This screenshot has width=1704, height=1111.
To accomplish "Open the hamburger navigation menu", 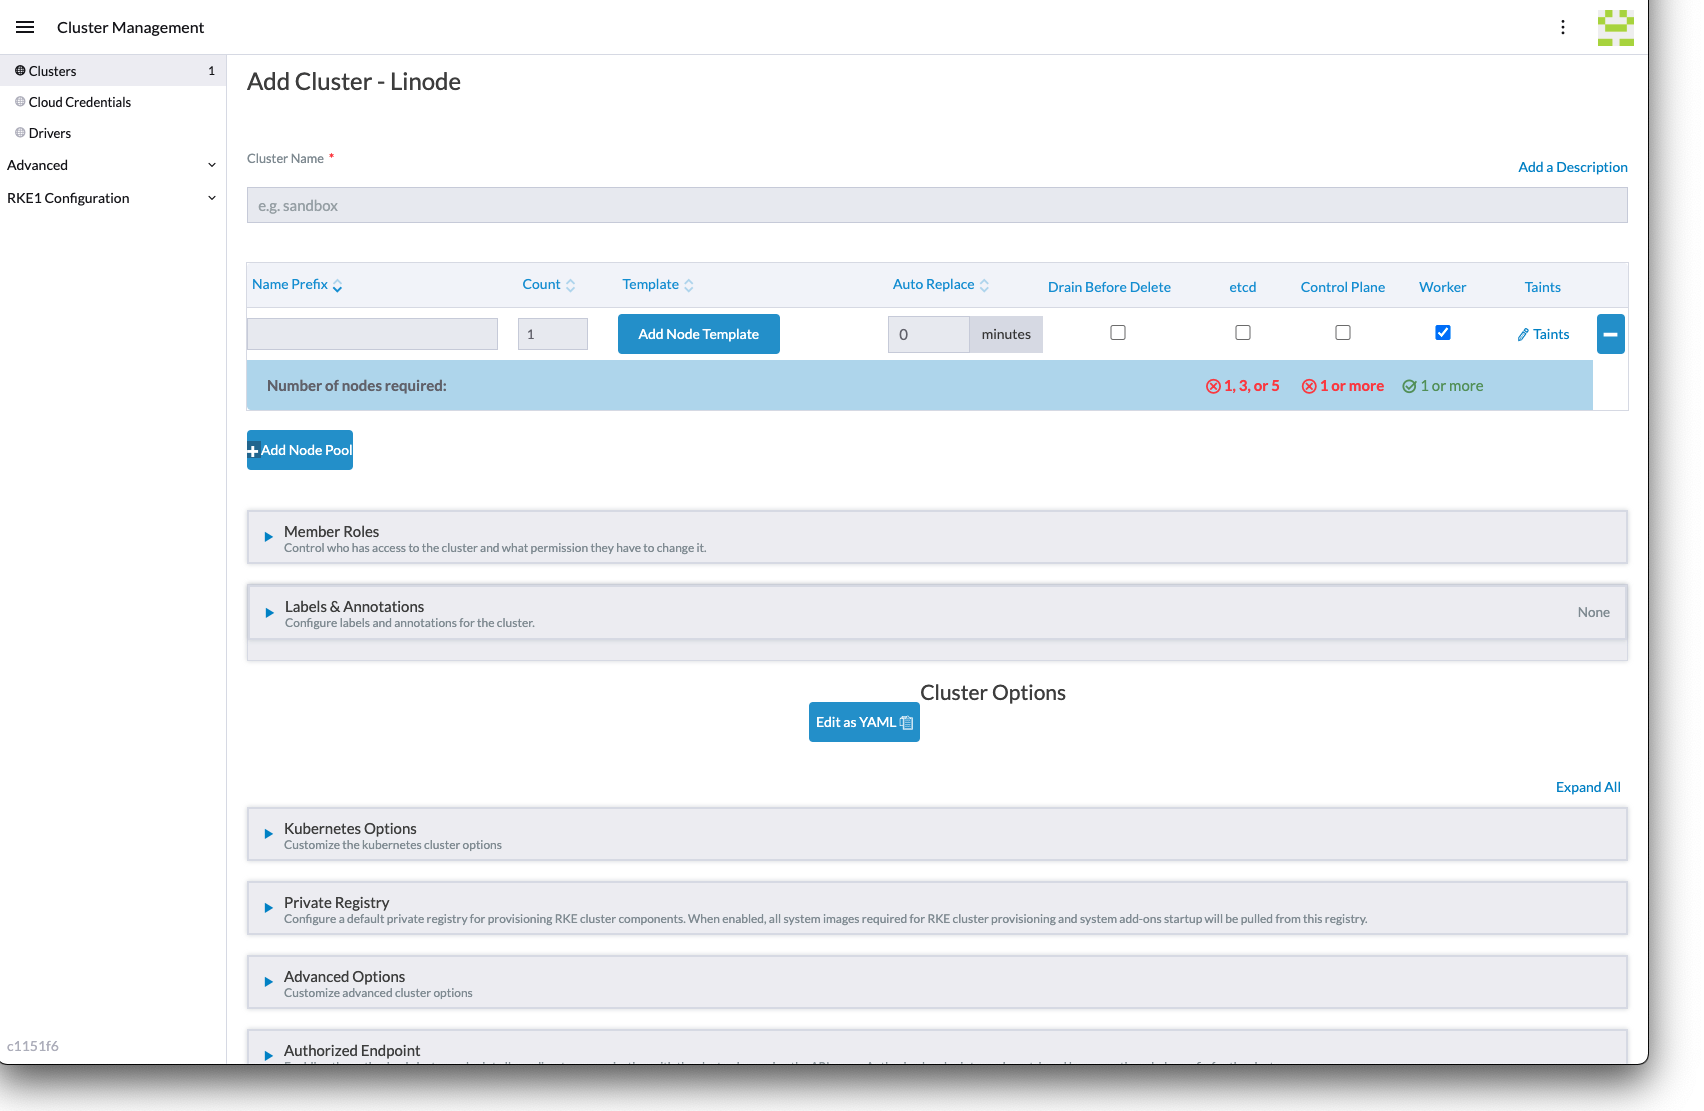I will tap(25, 27).
